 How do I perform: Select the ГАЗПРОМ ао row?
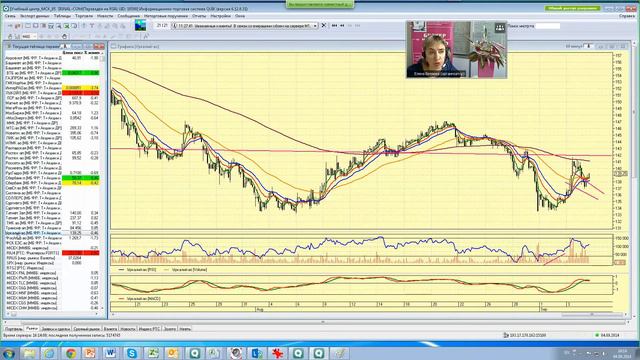[x=52, y=78]
